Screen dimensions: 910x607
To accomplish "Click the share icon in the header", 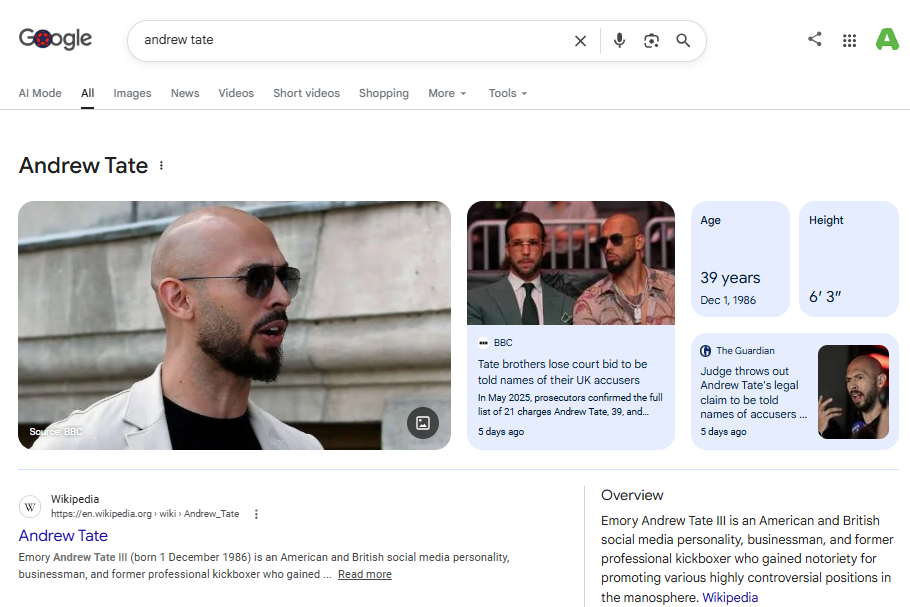I will (x=815, y=39).
